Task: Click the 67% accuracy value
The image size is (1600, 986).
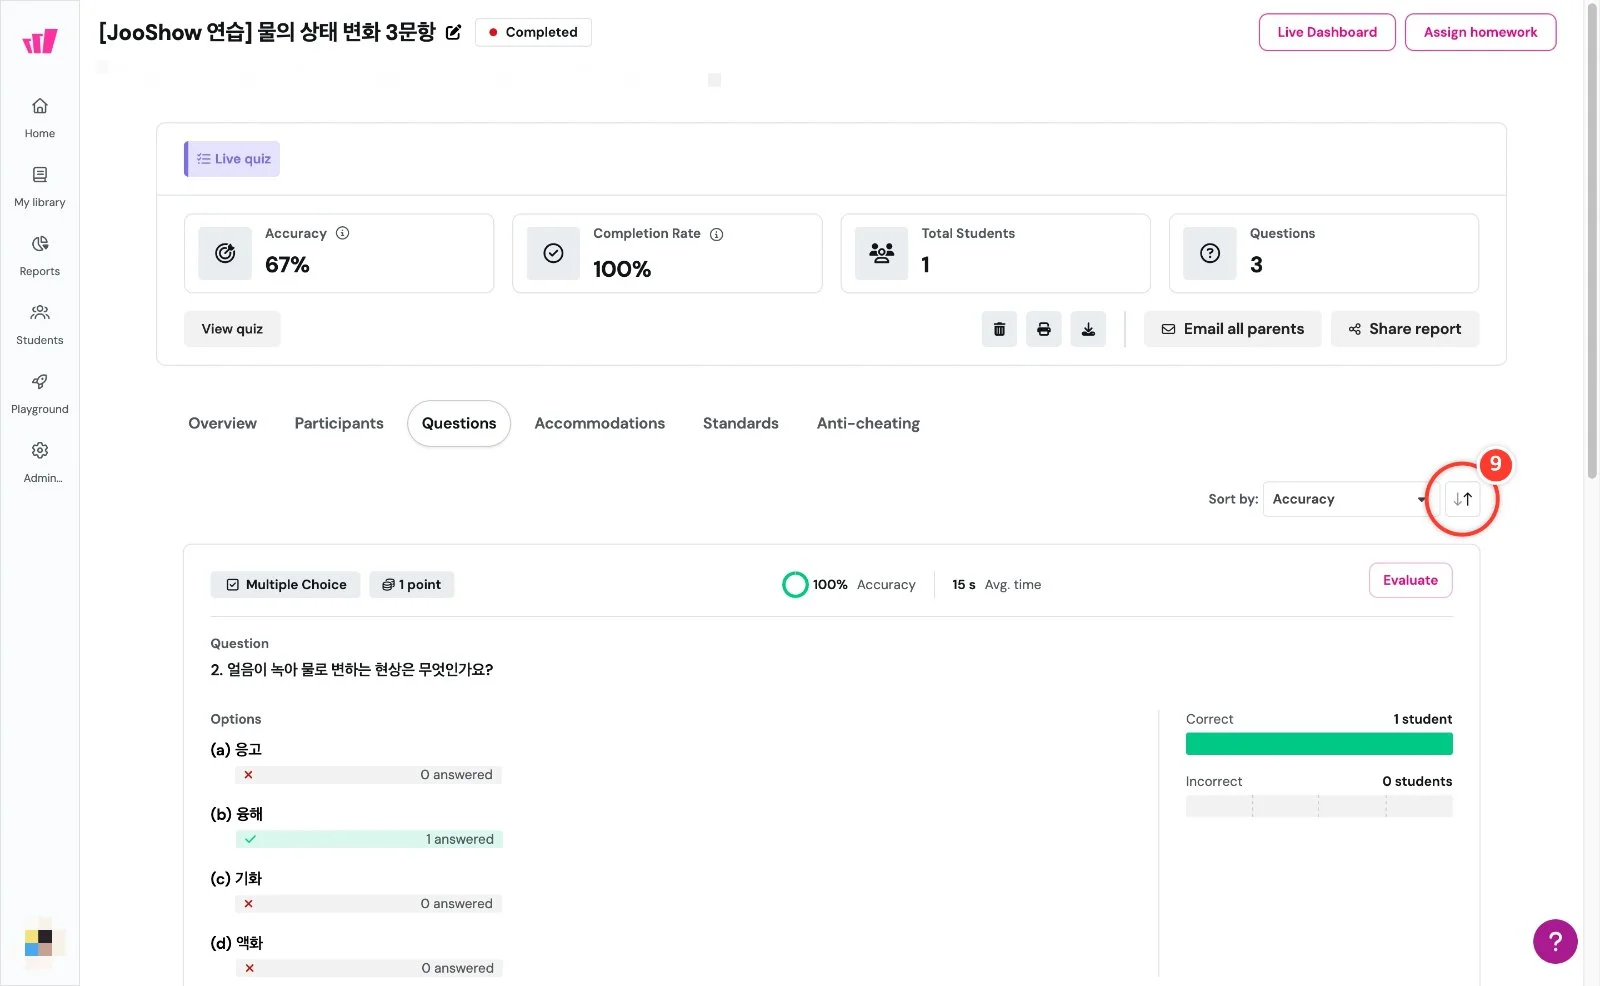Action: click(287, 265)
